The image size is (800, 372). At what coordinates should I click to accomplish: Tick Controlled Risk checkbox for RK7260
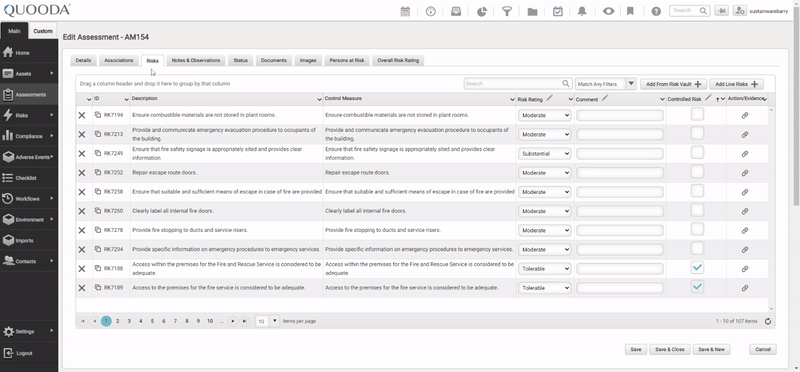tap(697, 210)
